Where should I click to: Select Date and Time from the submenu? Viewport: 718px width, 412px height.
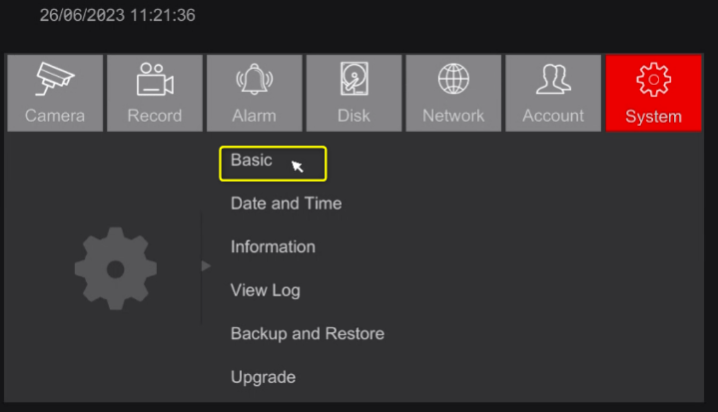coord(286,203)
